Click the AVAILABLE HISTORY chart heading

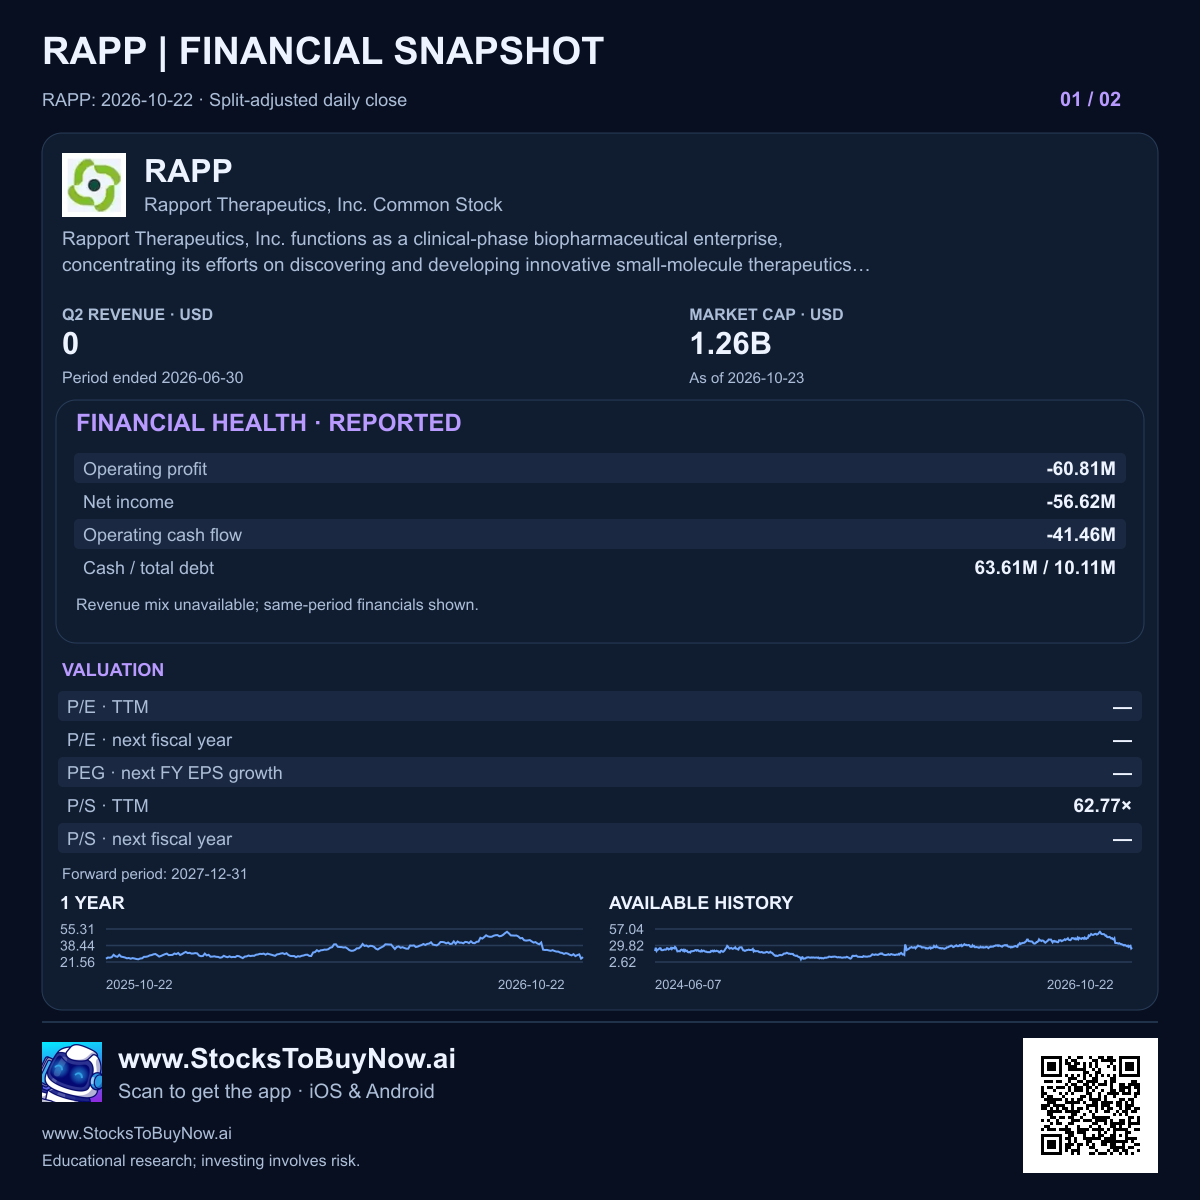[x=701, y=903]
